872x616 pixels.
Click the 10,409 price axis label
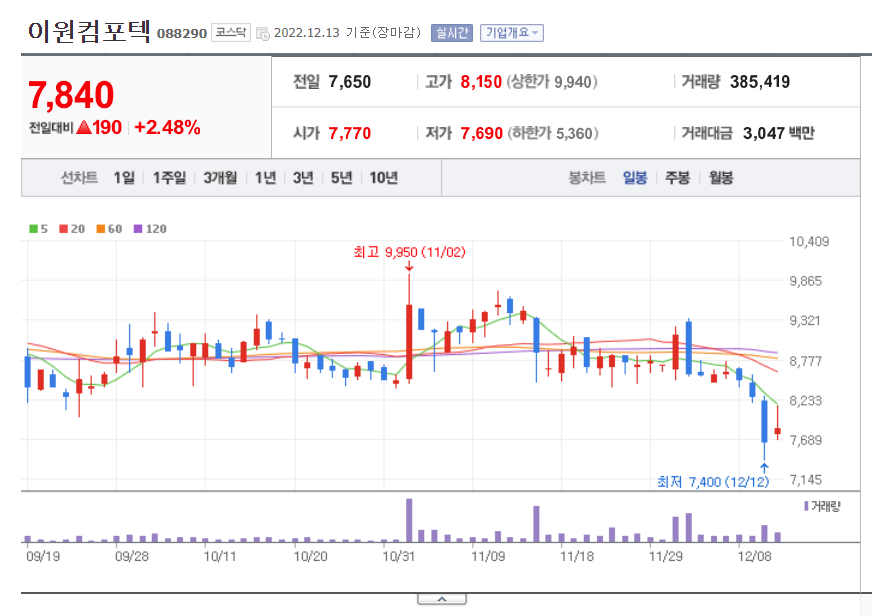[809, 242]
